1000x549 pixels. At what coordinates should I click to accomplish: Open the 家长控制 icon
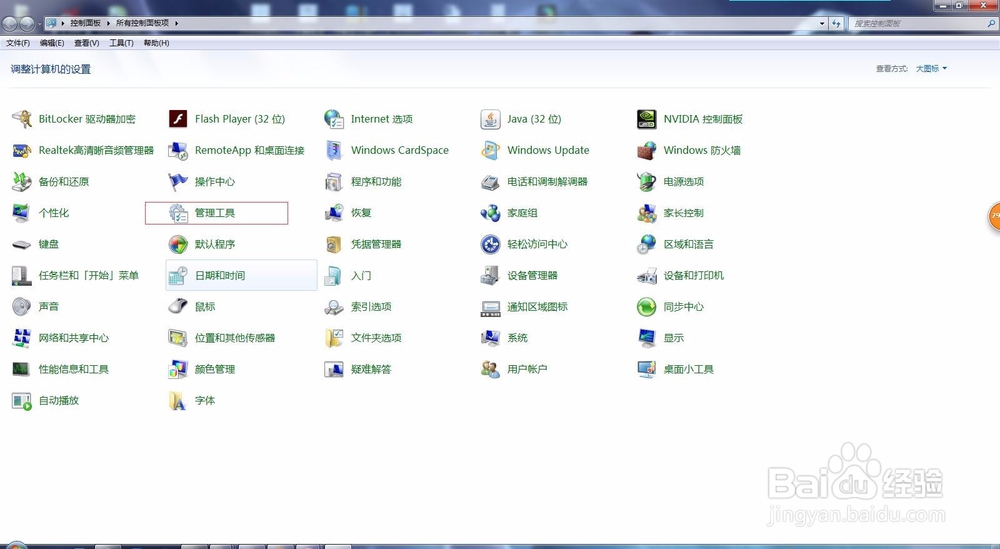[x=647, y=213]
